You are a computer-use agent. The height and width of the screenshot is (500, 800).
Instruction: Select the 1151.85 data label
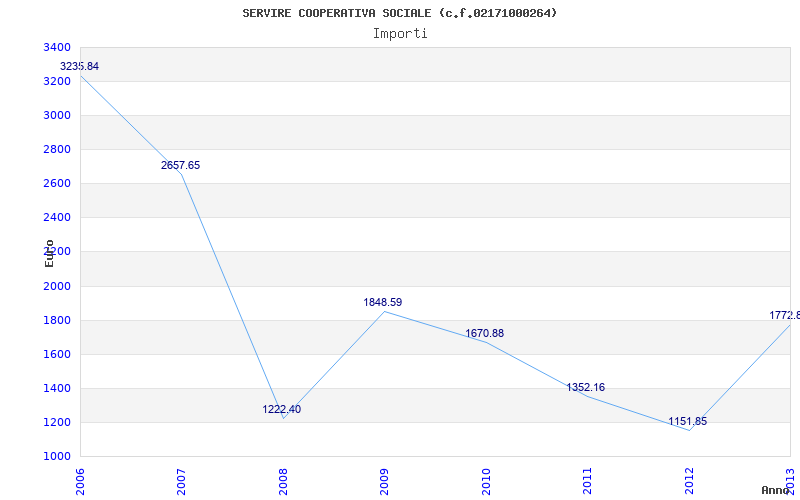point(688,421)
